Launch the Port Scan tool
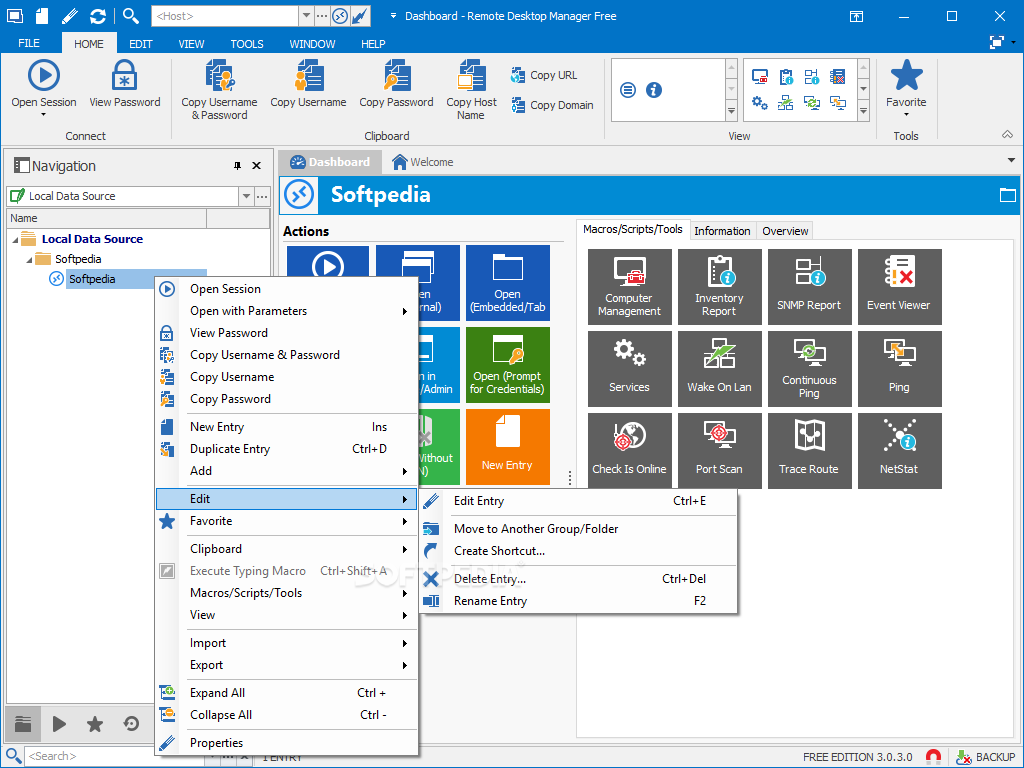The image size is (1024, 768). pos(719,450)
